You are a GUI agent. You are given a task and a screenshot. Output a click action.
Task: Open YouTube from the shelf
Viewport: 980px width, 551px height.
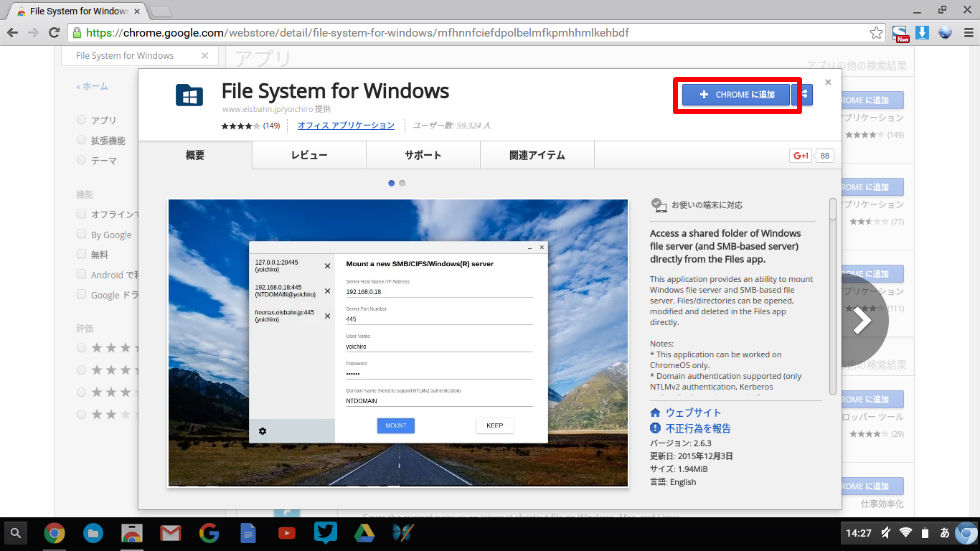point(286,533)
